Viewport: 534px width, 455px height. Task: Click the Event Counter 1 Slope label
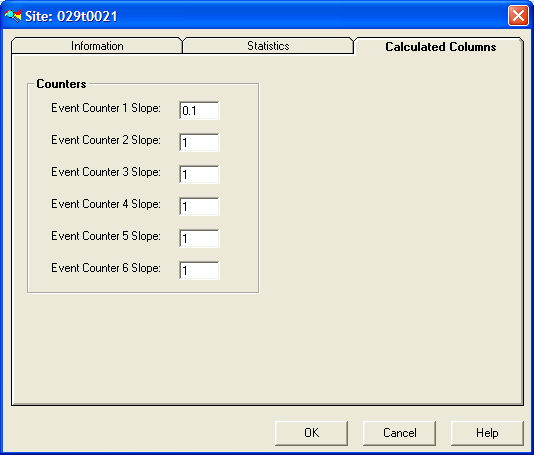106,108
